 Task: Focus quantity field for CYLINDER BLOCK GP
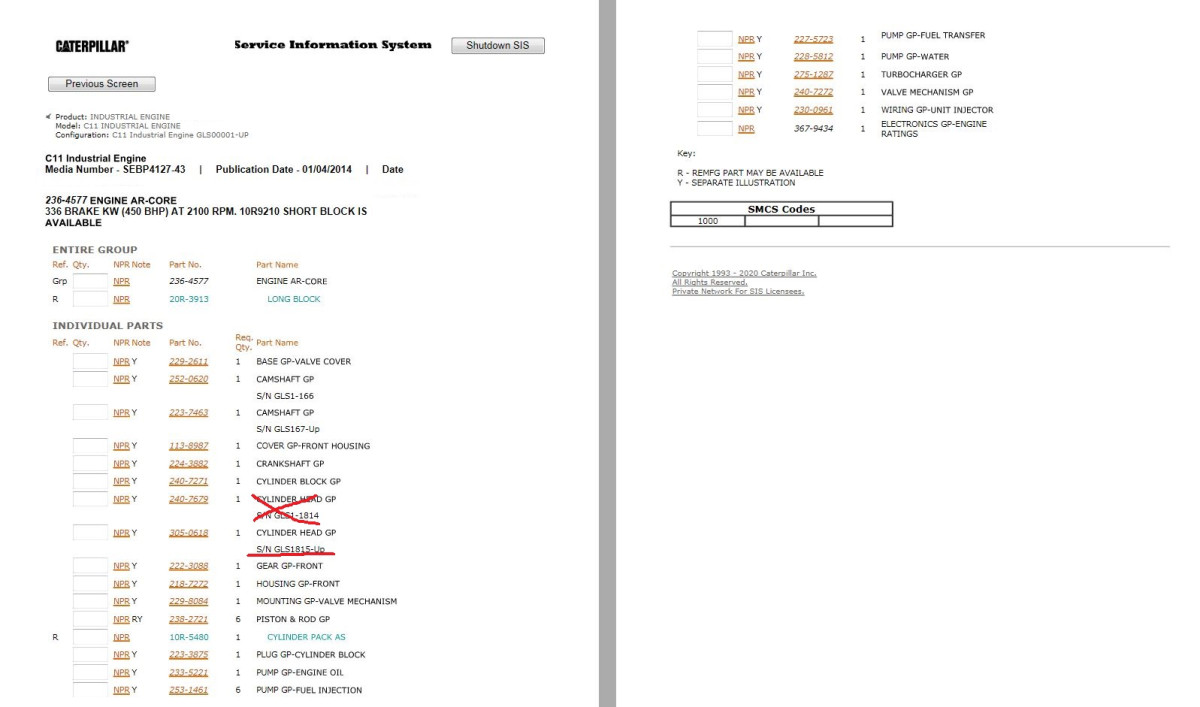(x=90, y=481)
